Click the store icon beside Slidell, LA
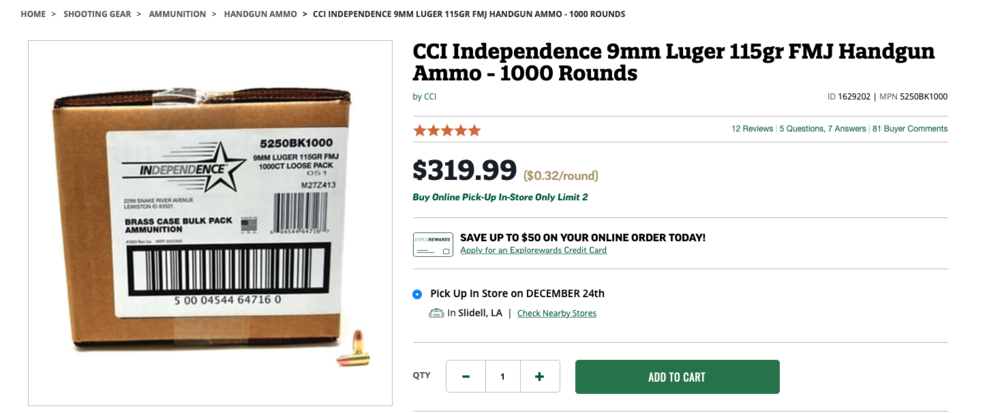Viewport: 1000px width, 413px height. [436, 313]
